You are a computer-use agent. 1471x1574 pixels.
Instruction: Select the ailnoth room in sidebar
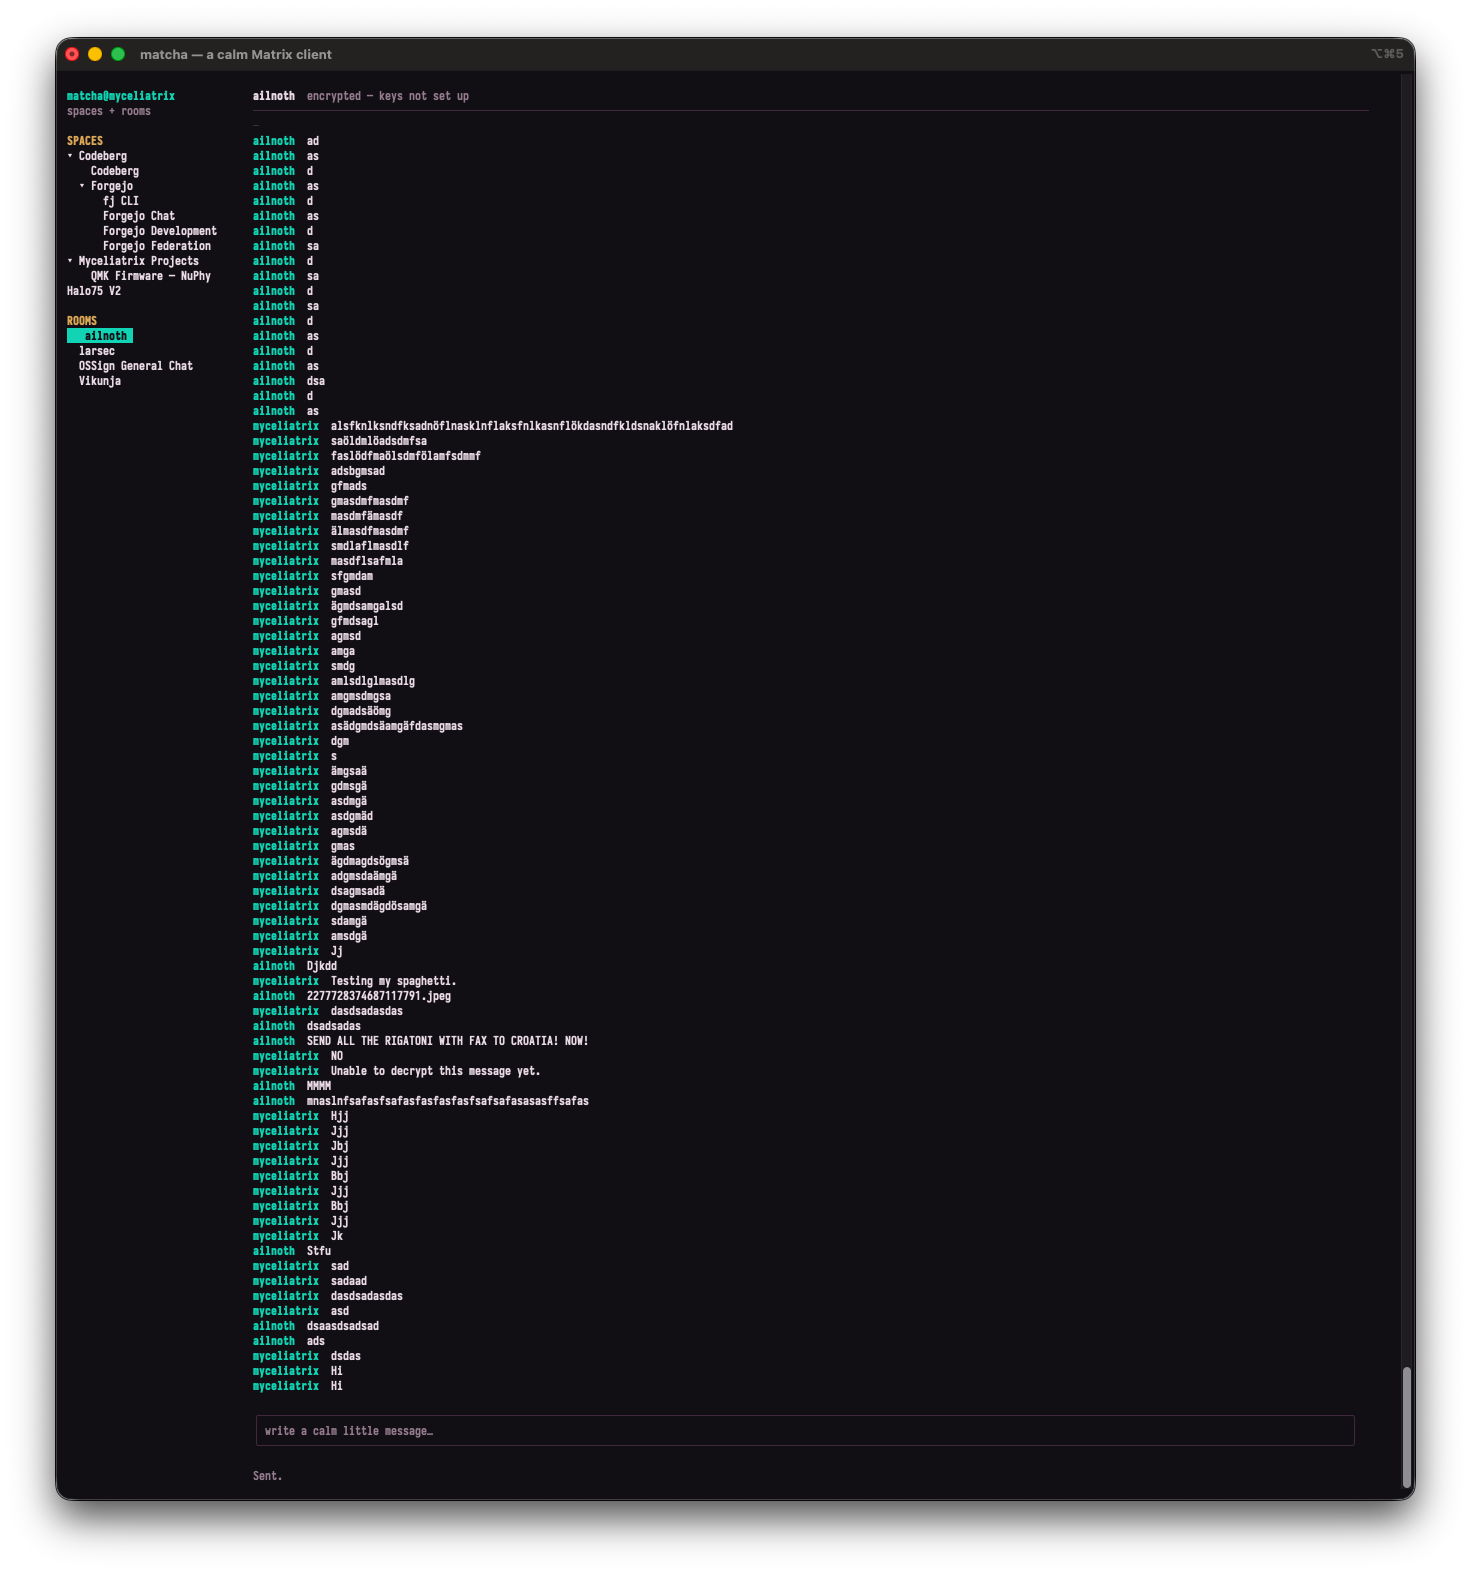[x=100, y=336]
